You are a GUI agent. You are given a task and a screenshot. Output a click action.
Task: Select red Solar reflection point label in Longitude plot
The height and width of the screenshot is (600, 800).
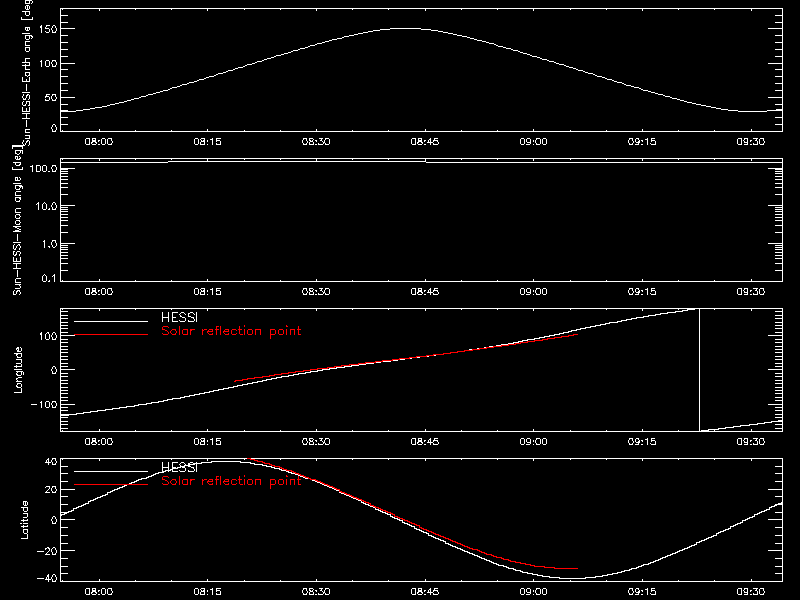231,331
